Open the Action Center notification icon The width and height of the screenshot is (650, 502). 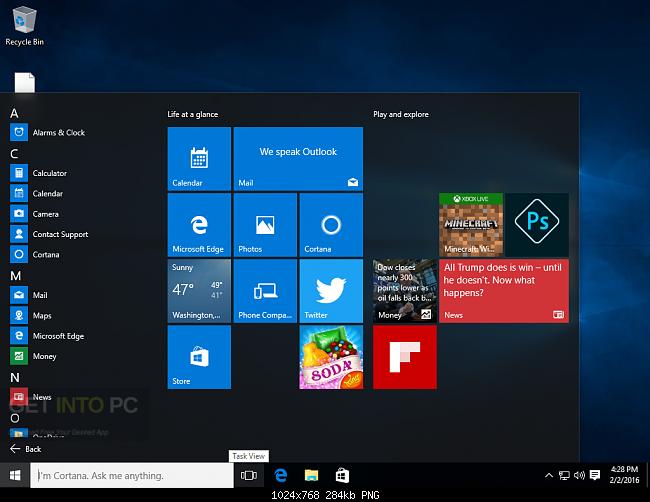pyautogui.click(x=595, y=475)
